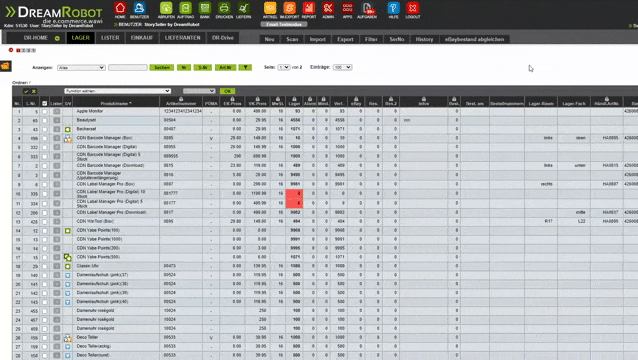The height and width of the screenshot is (360, 638).
Task: Open the gray dropdown next to OK button
Action: pyautogui.click(x=199, y=91)
